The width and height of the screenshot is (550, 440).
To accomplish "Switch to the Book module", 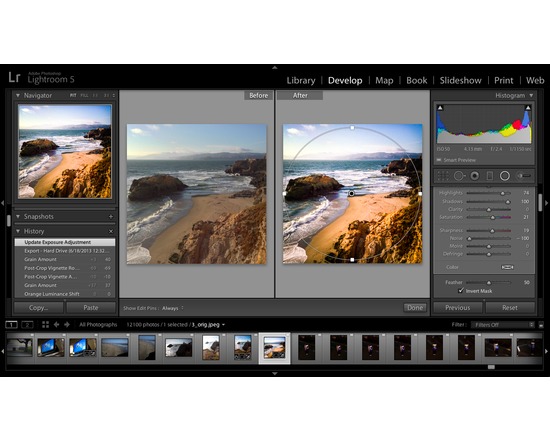I will (417, 81).
